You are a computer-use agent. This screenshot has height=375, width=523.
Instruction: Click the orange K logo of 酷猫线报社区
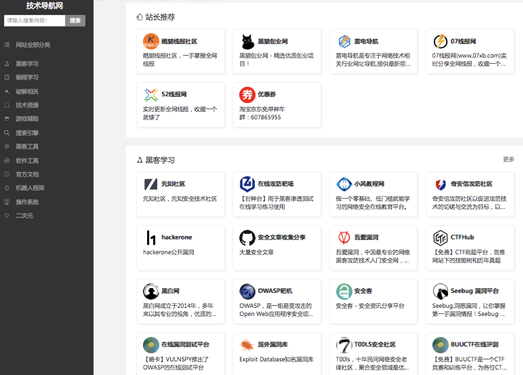(x=151, y=41)
